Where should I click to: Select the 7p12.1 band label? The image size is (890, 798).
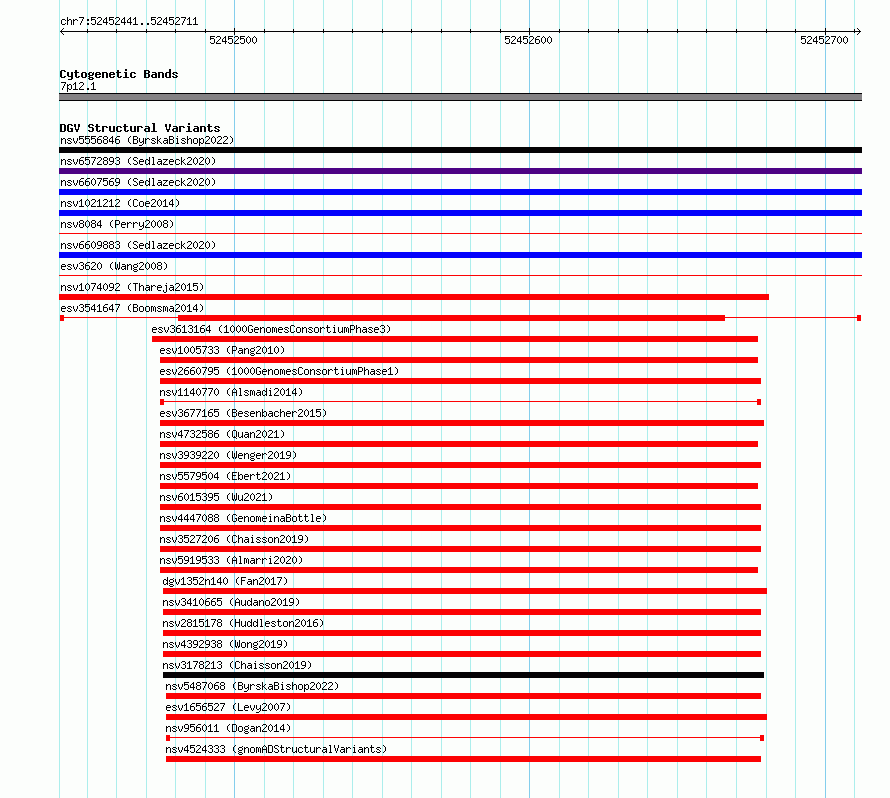click(x=78, y=86)
